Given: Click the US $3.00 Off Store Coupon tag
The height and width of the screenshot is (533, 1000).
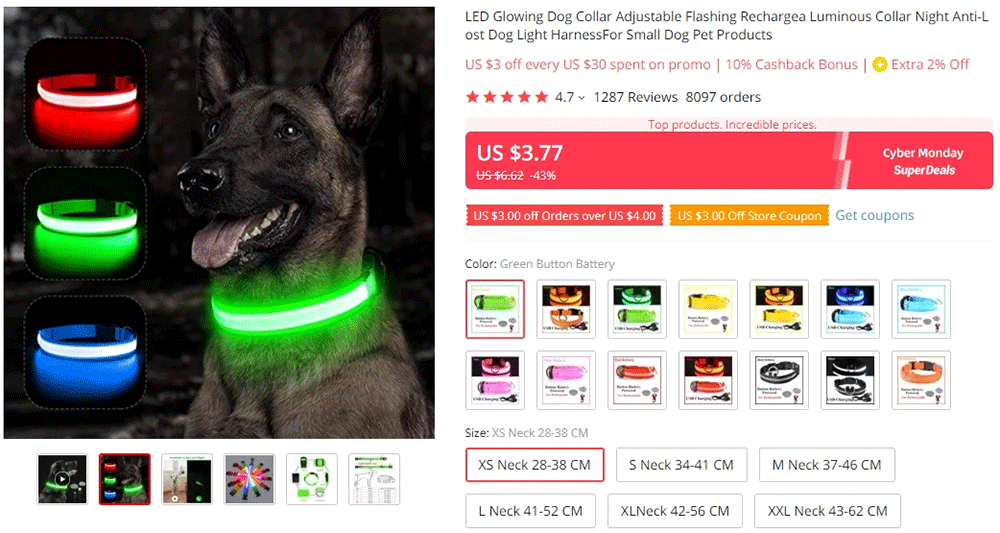Looking at the screenshot, I should [749, 215].
